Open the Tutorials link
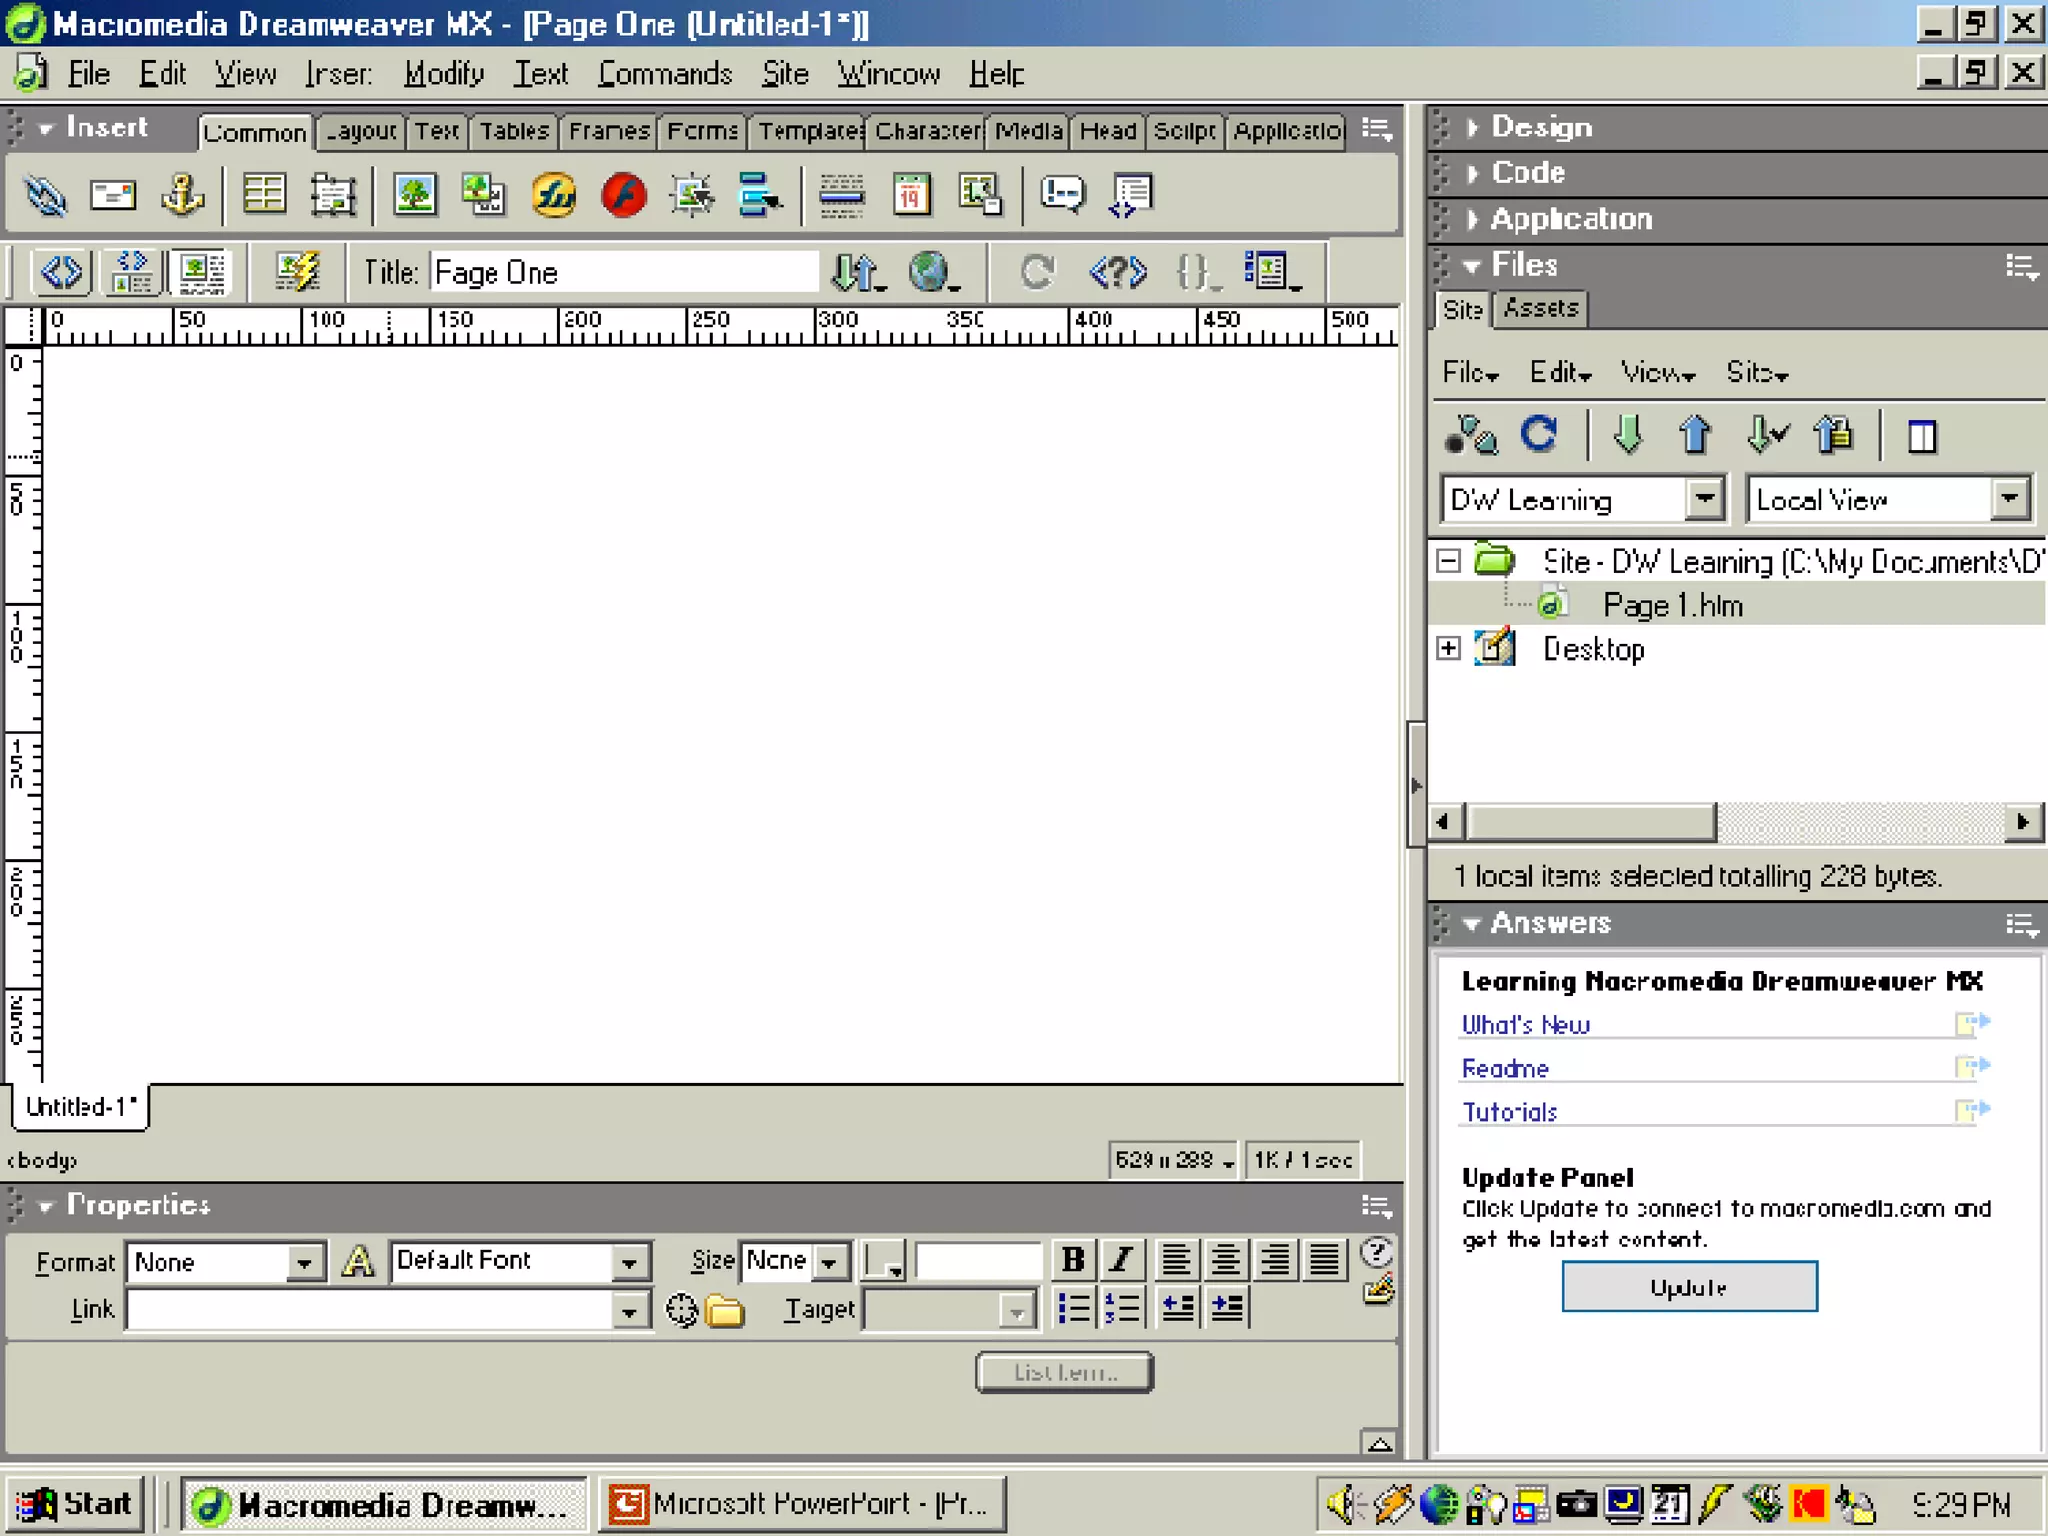Image resolution: width=2048 pixels, height=1536 pixels. click(x=1510, y=1112)
